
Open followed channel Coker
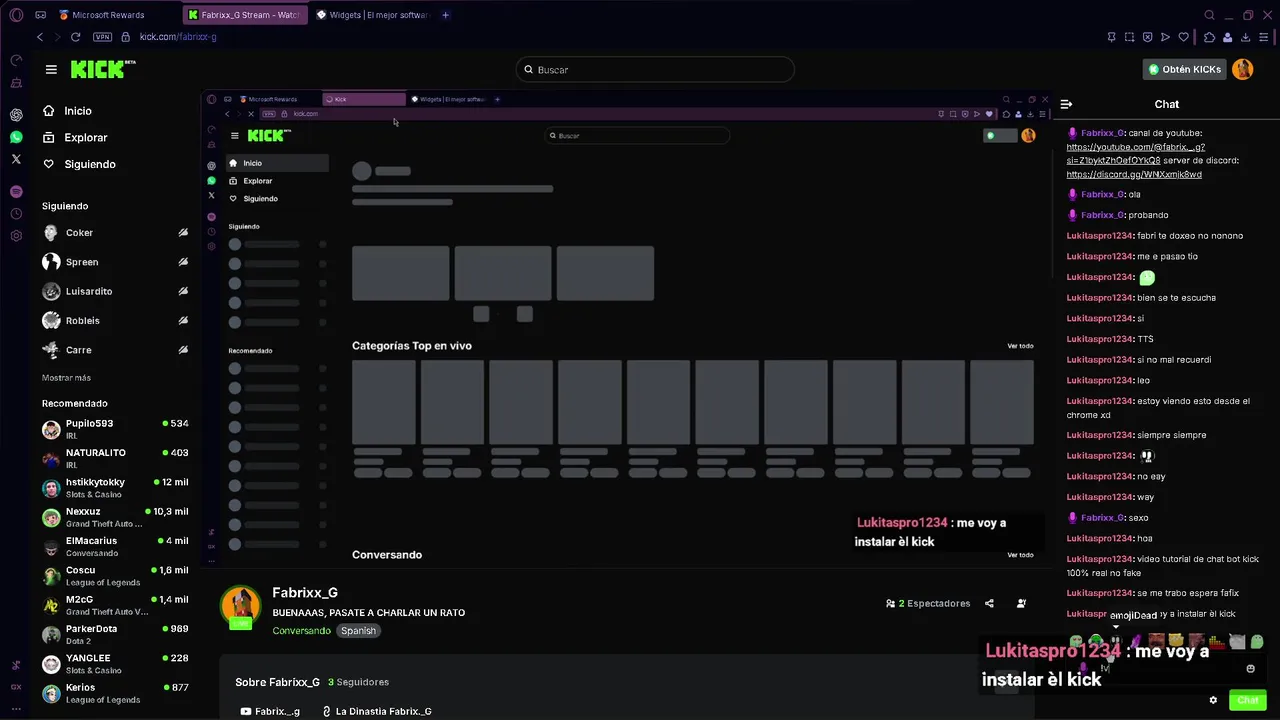tap(115, 233)
